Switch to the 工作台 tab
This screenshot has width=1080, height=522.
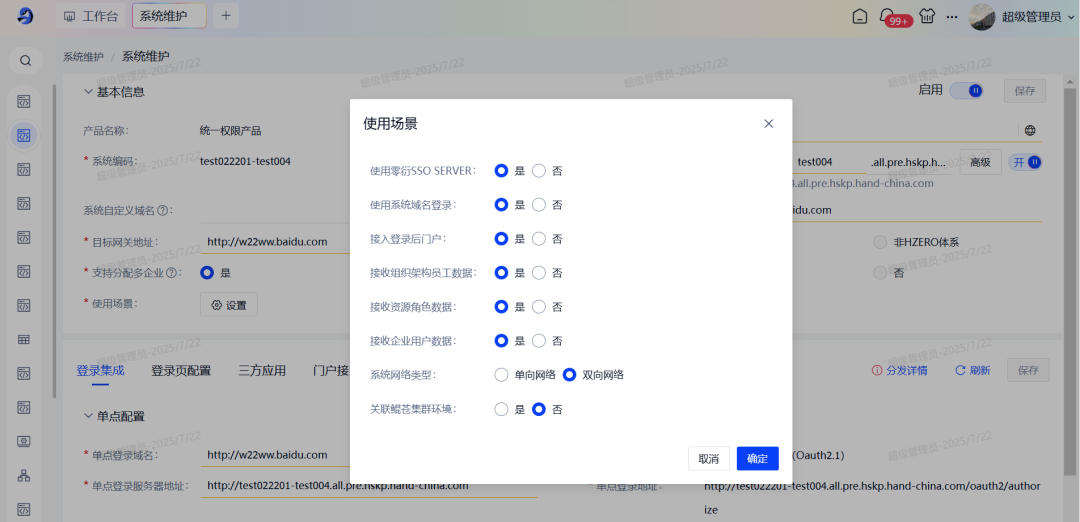pos(90,16)
